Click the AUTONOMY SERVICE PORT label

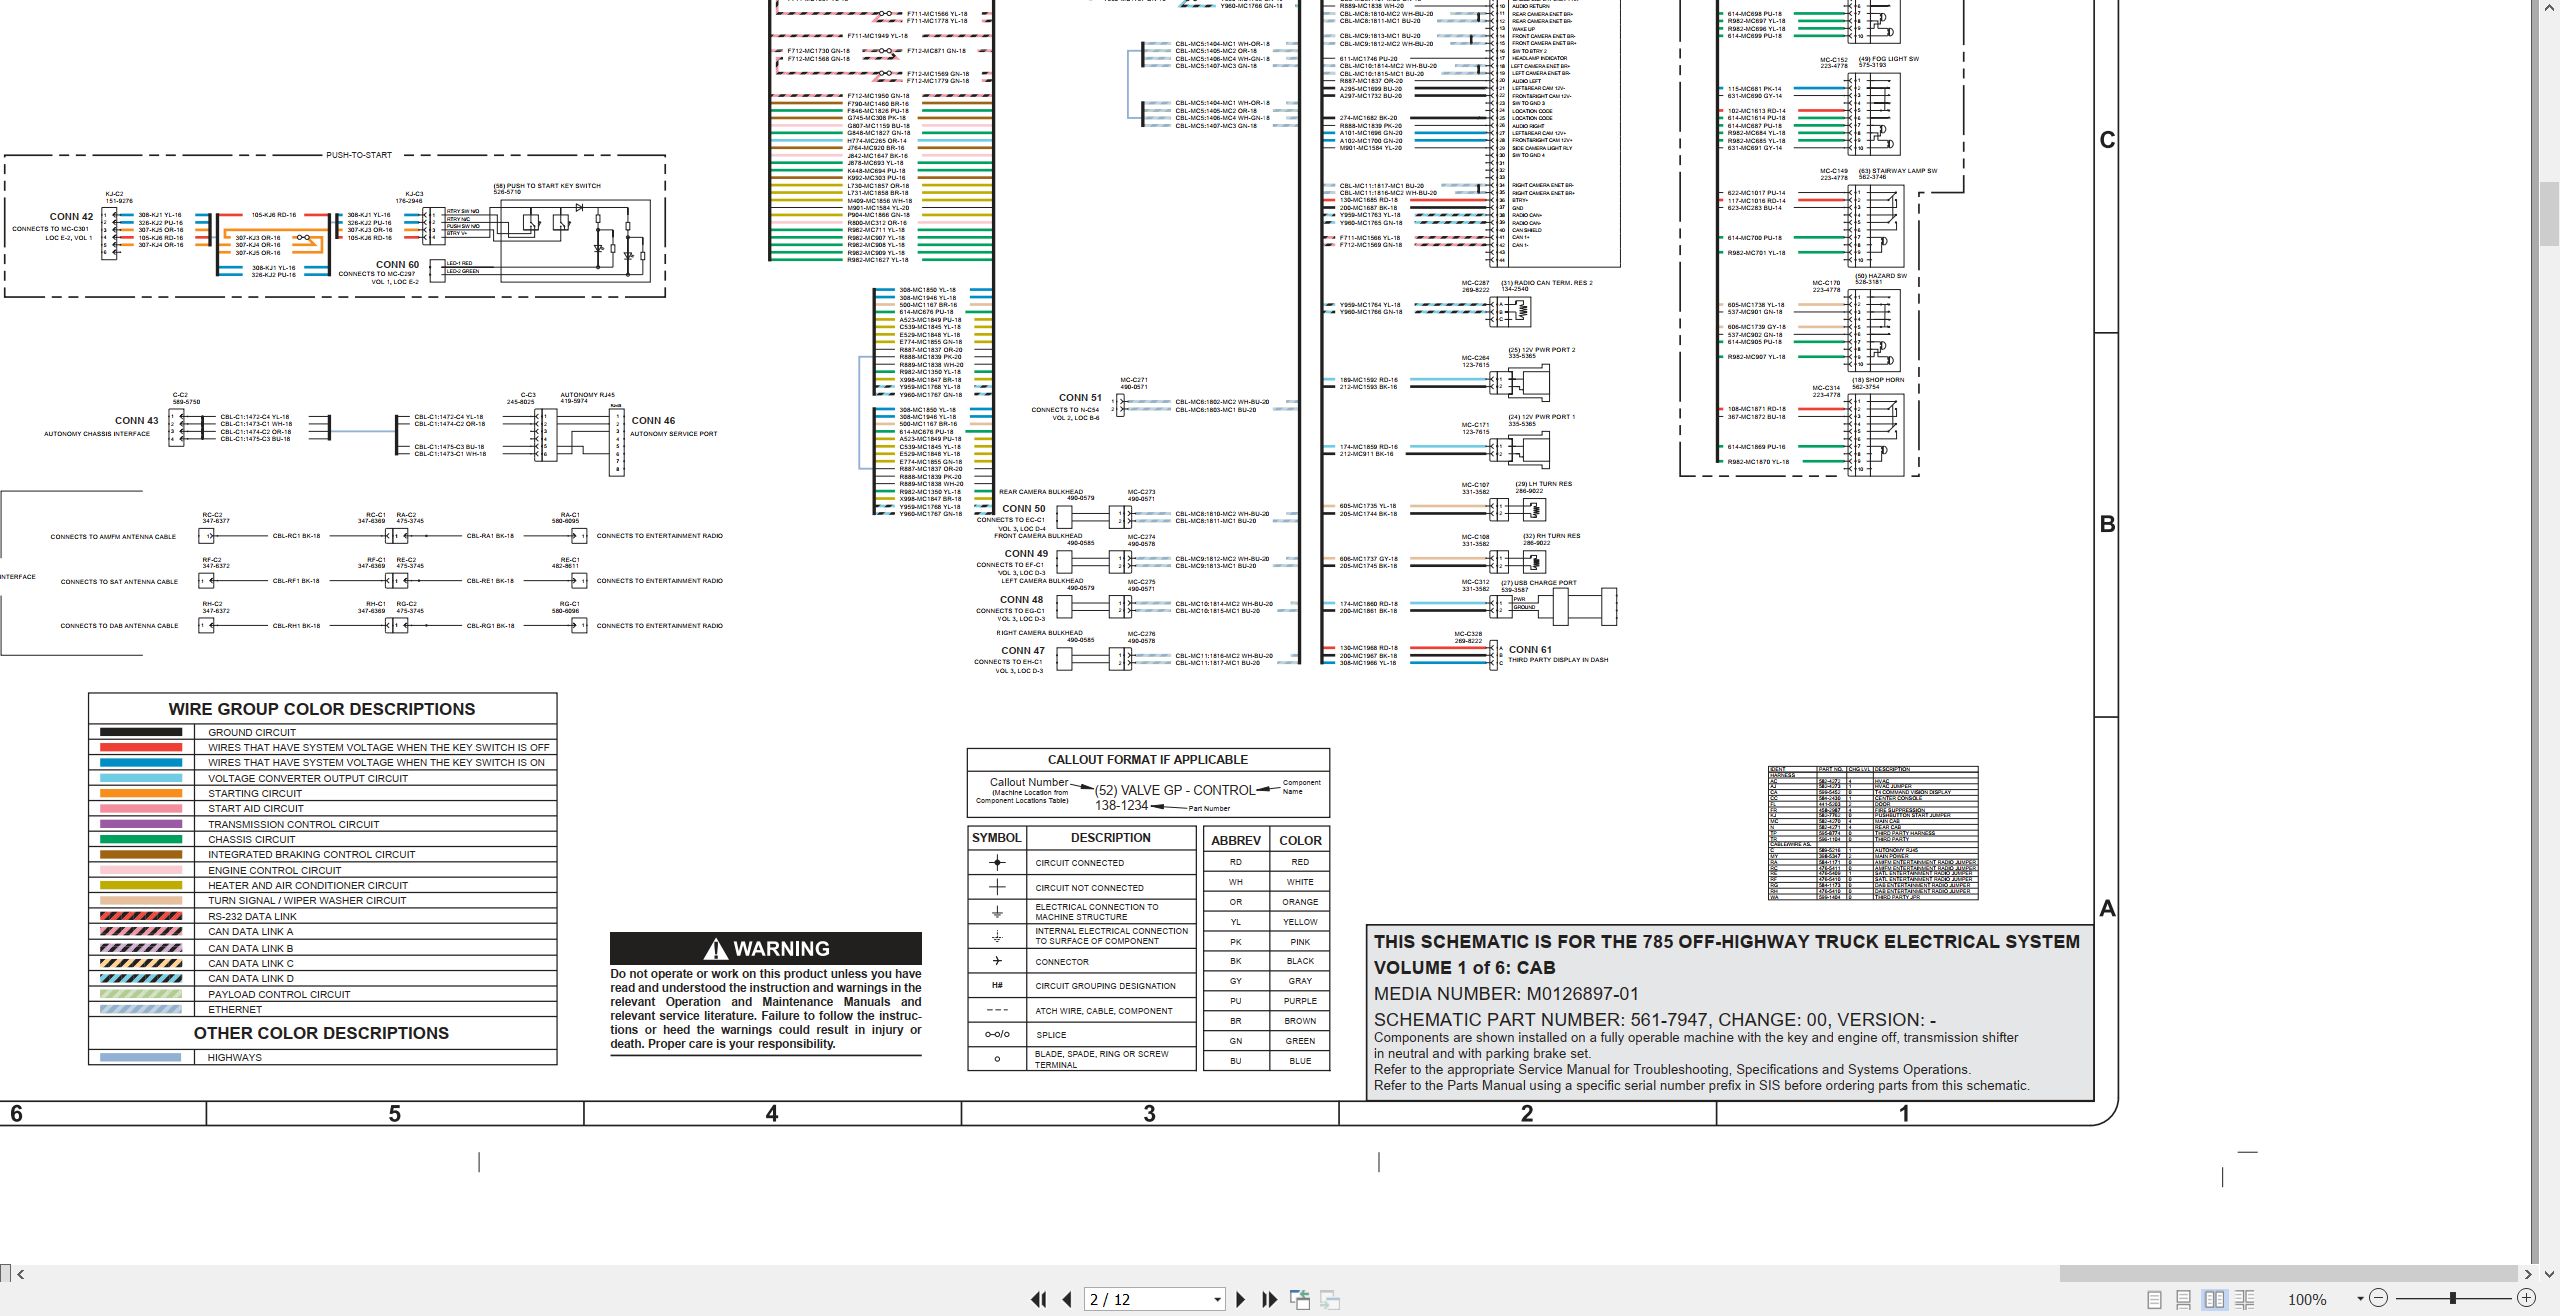click(673, 434)
